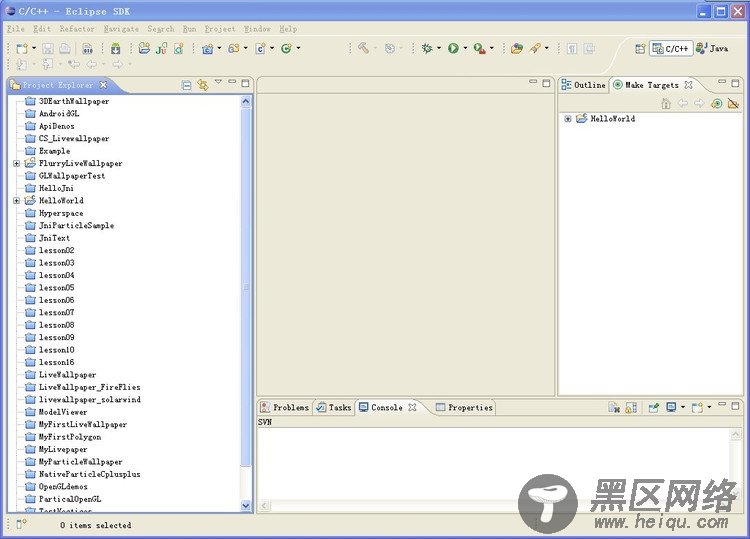
Task: Open the Window menu
Action: [x=257, y=29]
